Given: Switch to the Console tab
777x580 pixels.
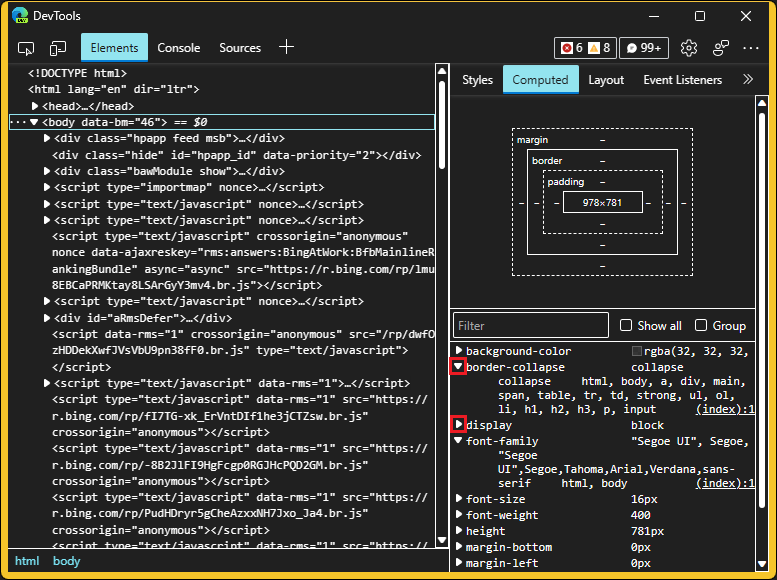Looking at the screenshot, I should [179, 48].
